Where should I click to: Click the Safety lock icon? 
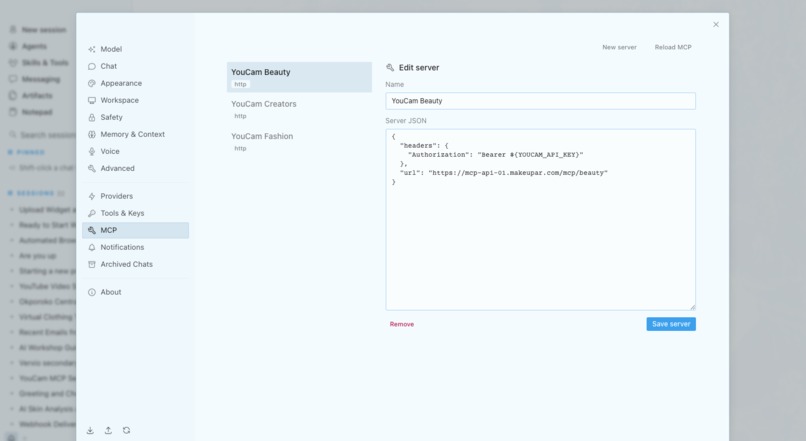pyautogui.click(x=91, y=117)
